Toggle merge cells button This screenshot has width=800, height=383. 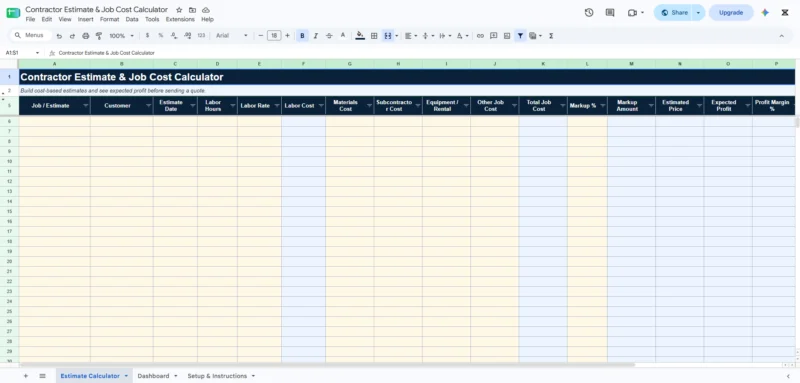(x=388, y=36)
